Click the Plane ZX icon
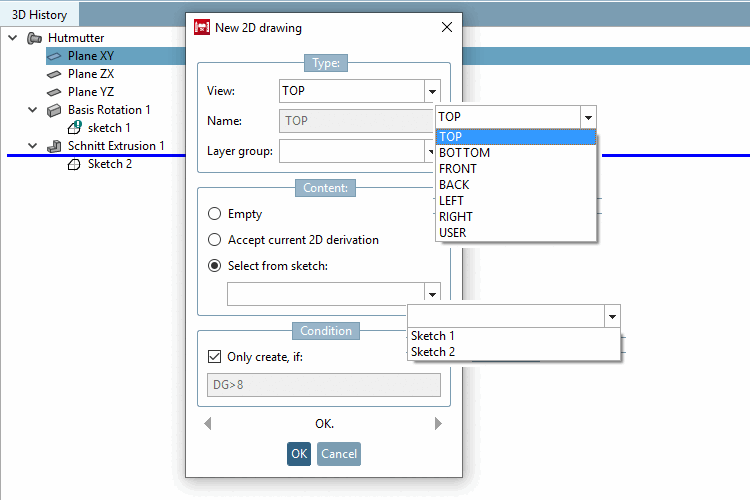 click(54, 74)
